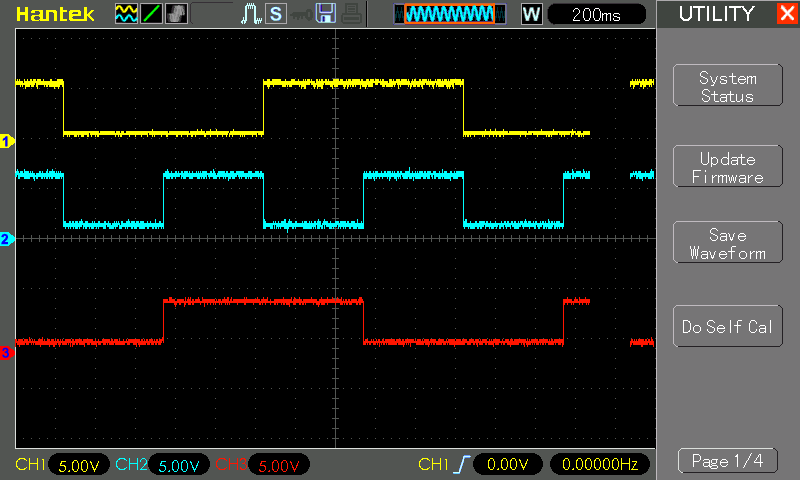This screenshot has width=800, height=480.
Task: Select the channel 3 red ground marker
Action: pyautogui.click(x=6, y=352)
